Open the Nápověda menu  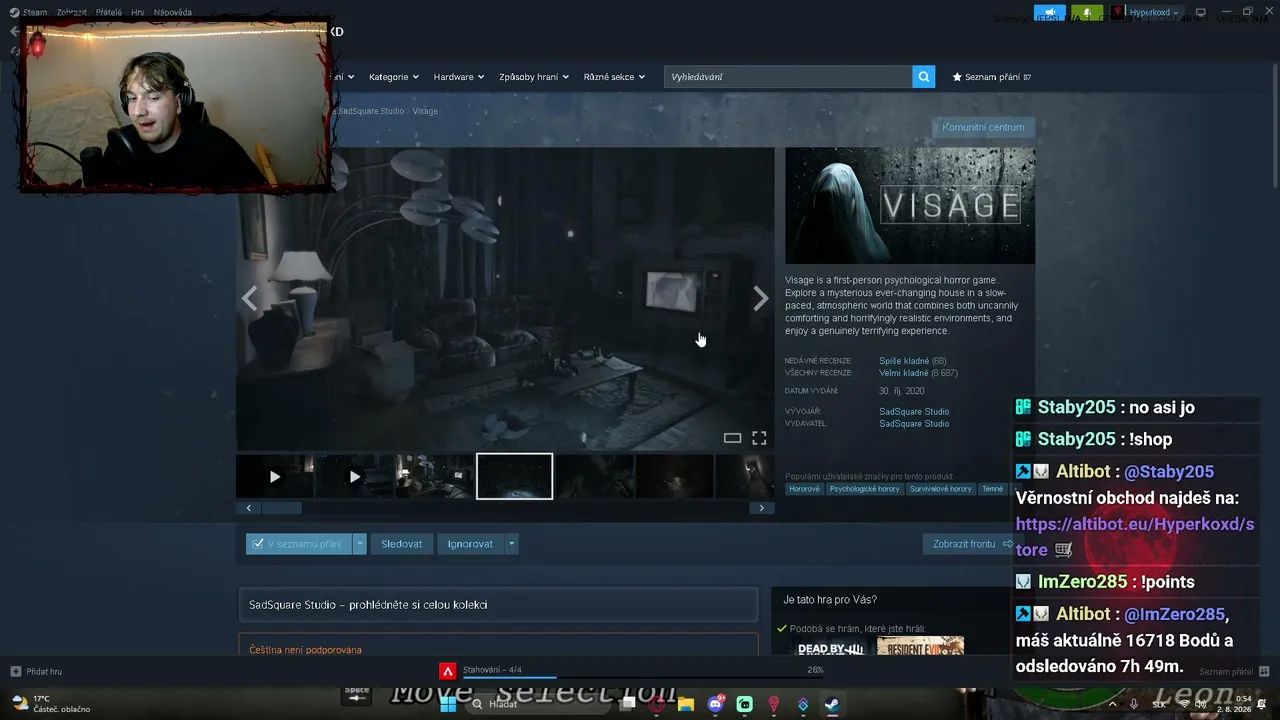click(x=173, y=13)
